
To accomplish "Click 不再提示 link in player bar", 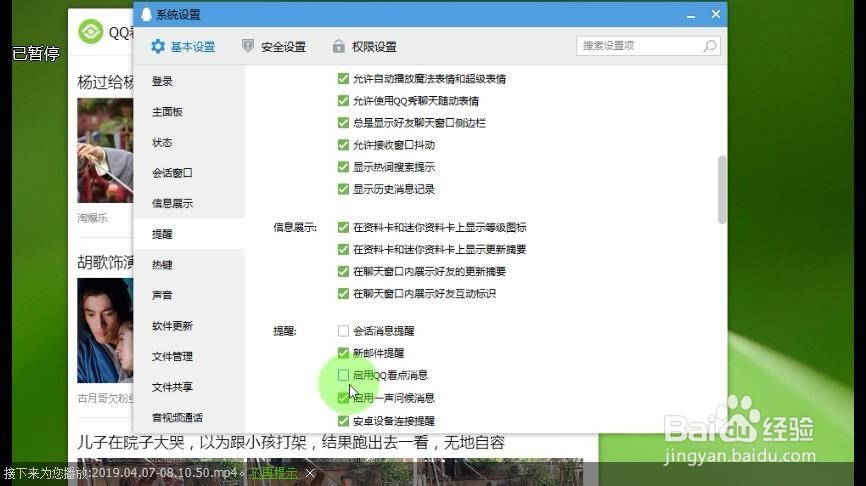I will pos(273,473).
